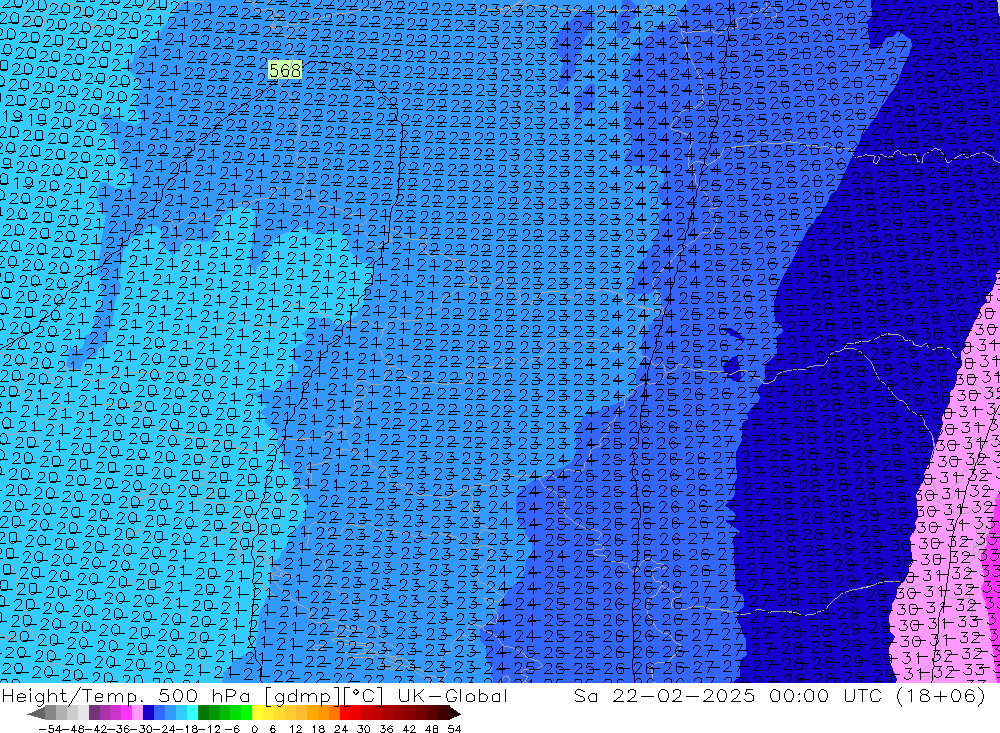Click the '(18+06)' forecast hour text
Image resolution: width=1000 pixels, height=733 pixels.
click(x=941, y=695)
